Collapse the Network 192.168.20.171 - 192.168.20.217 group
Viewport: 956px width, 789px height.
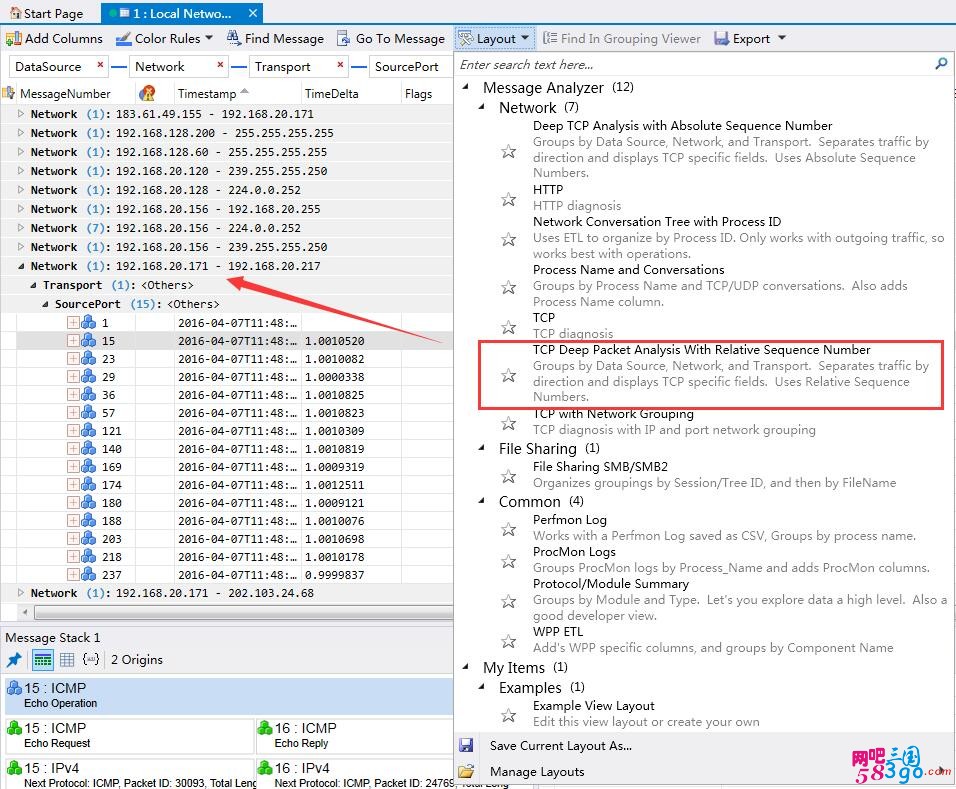(x=21, y=267)
